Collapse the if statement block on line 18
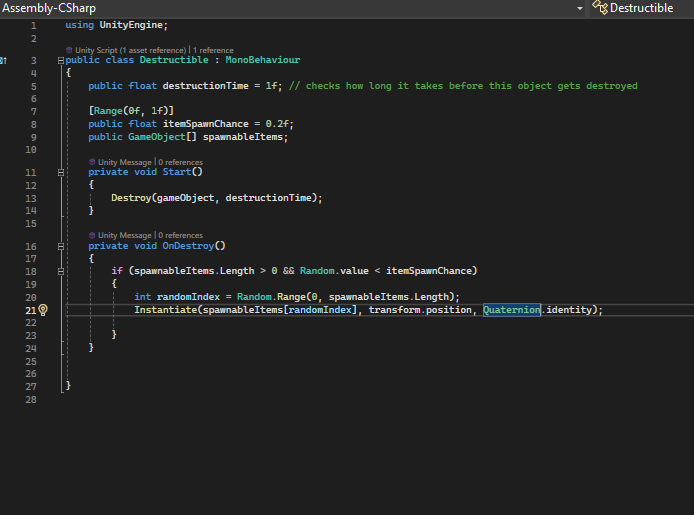The image size is (694, 515). pos(61,271)
